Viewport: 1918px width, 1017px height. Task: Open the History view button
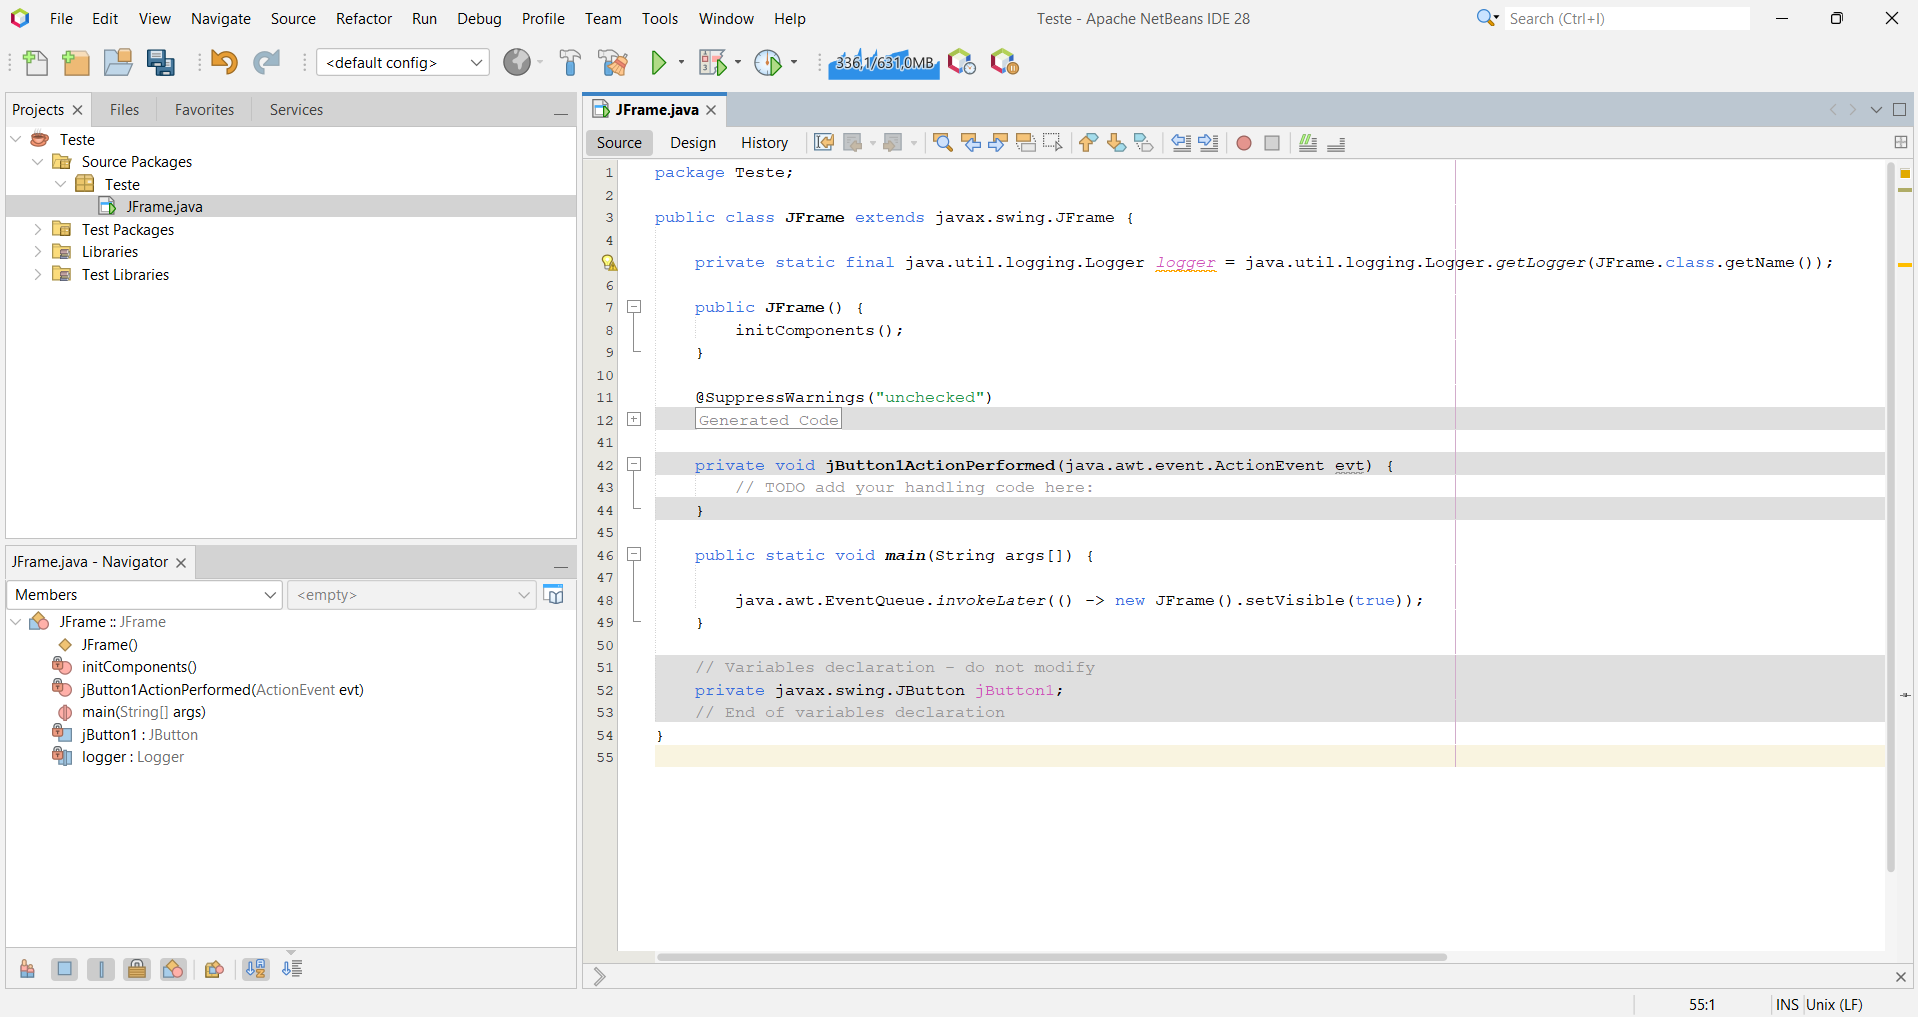point(764,143)
